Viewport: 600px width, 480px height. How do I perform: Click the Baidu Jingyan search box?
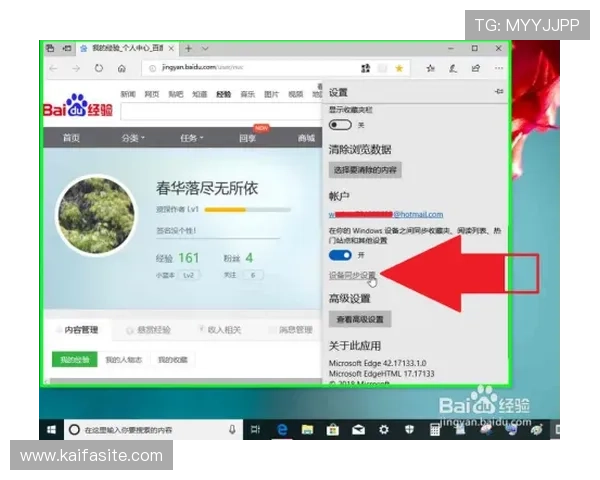tap(221, 112)
